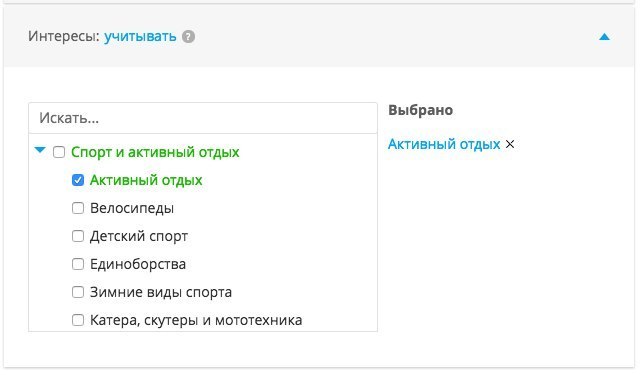Viewport: 641px width, 376px height.
Task: Click the Спорт и активный отдых label
Action: pos(155,152)
